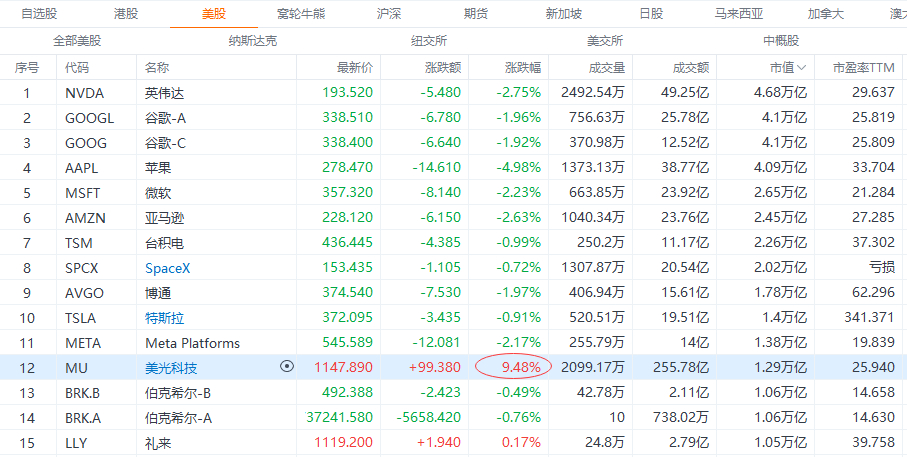Sort by the 涨跌额 column header
This screenshot has height=457, width=907.
(443, 68)
